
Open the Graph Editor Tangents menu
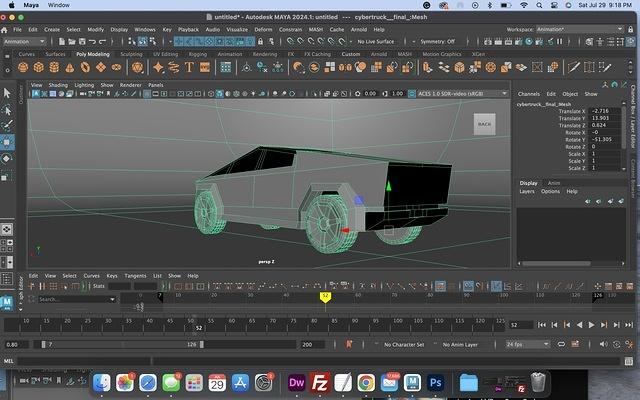pyautogui.click(x=135, y=276)
